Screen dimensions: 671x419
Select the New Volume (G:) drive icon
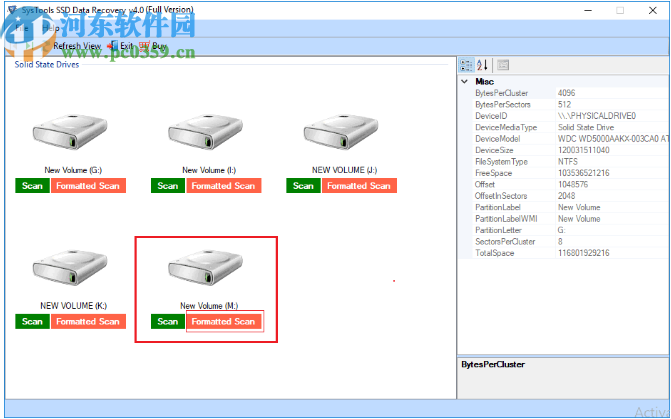[x=70, y=131]
